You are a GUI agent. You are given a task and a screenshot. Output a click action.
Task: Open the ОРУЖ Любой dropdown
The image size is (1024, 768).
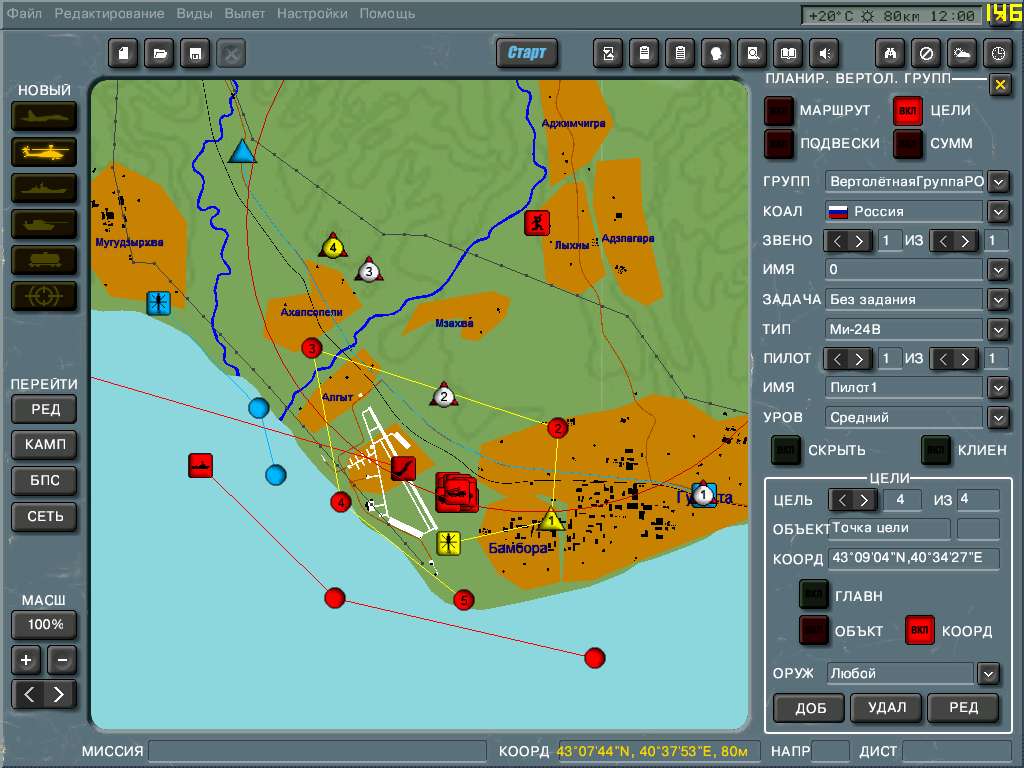(989, 673)
